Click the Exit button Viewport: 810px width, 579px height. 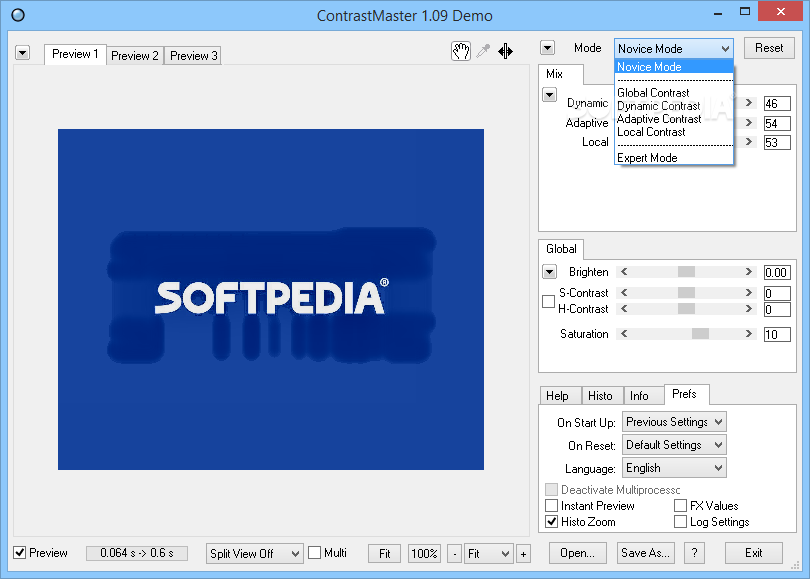pyautogui.click(x=754, y=553)
